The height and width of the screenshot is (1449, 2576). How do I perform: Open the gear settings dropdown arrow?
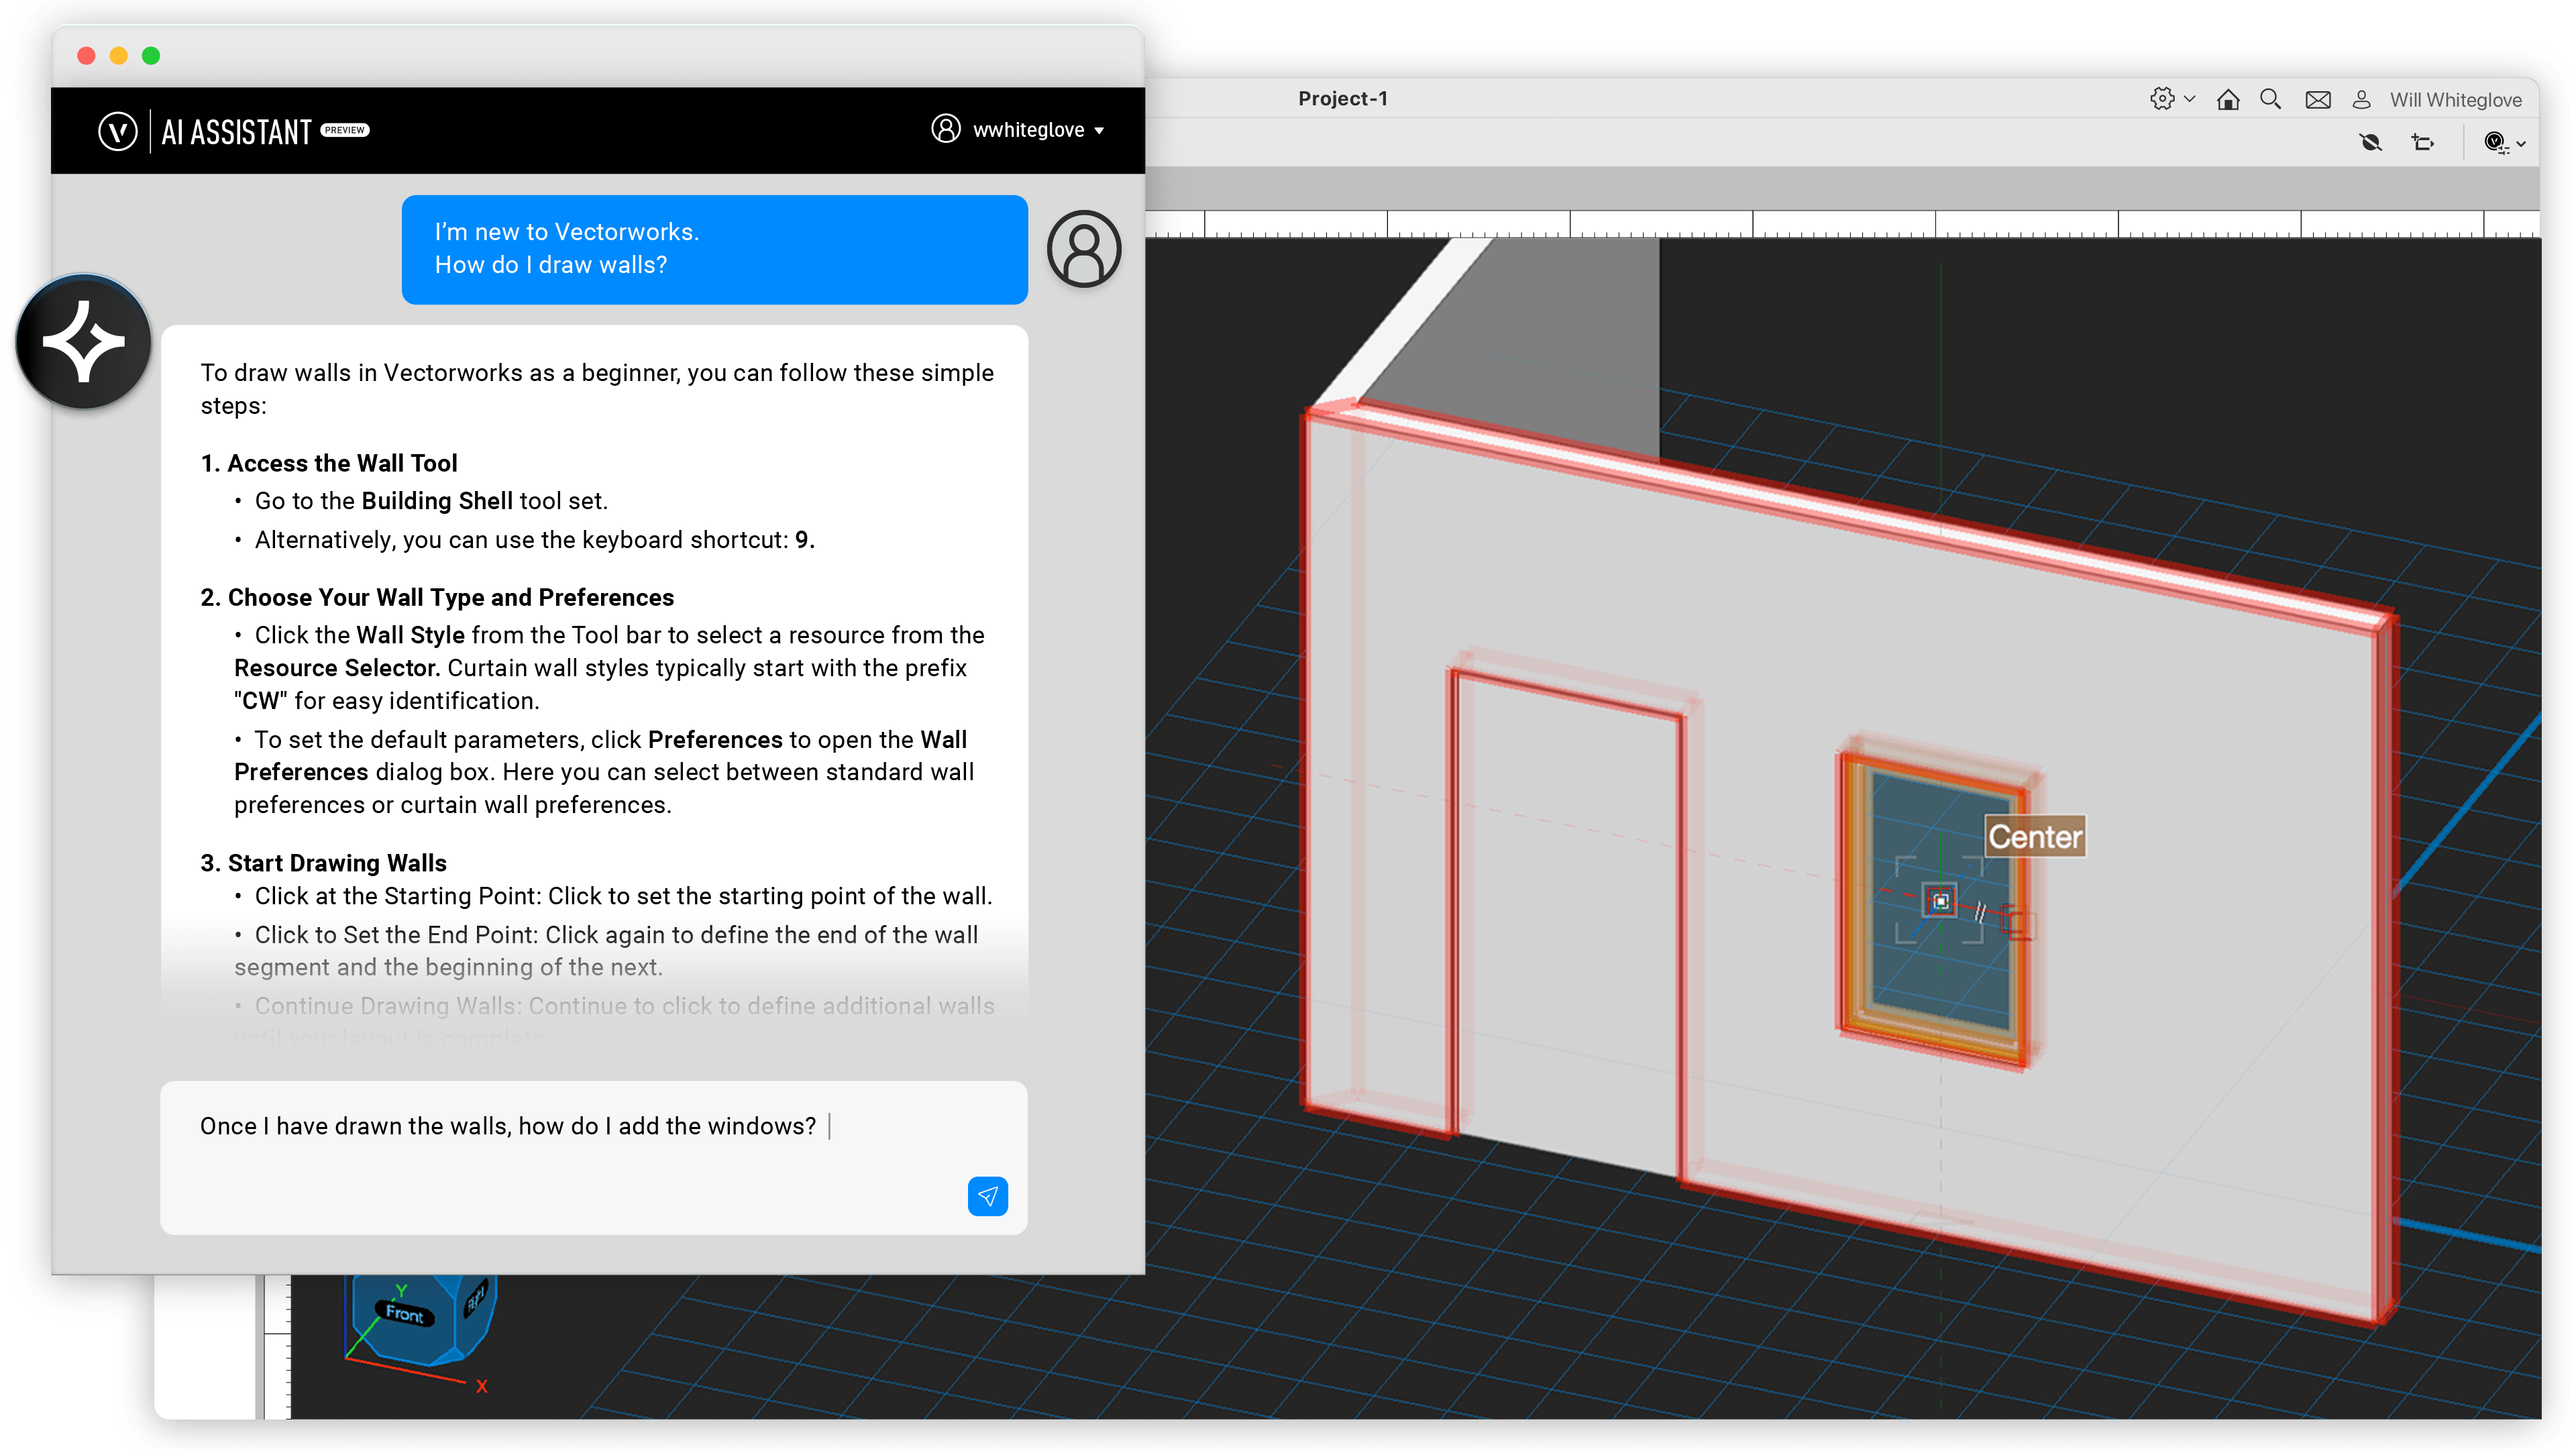[x=2190, y=100]
